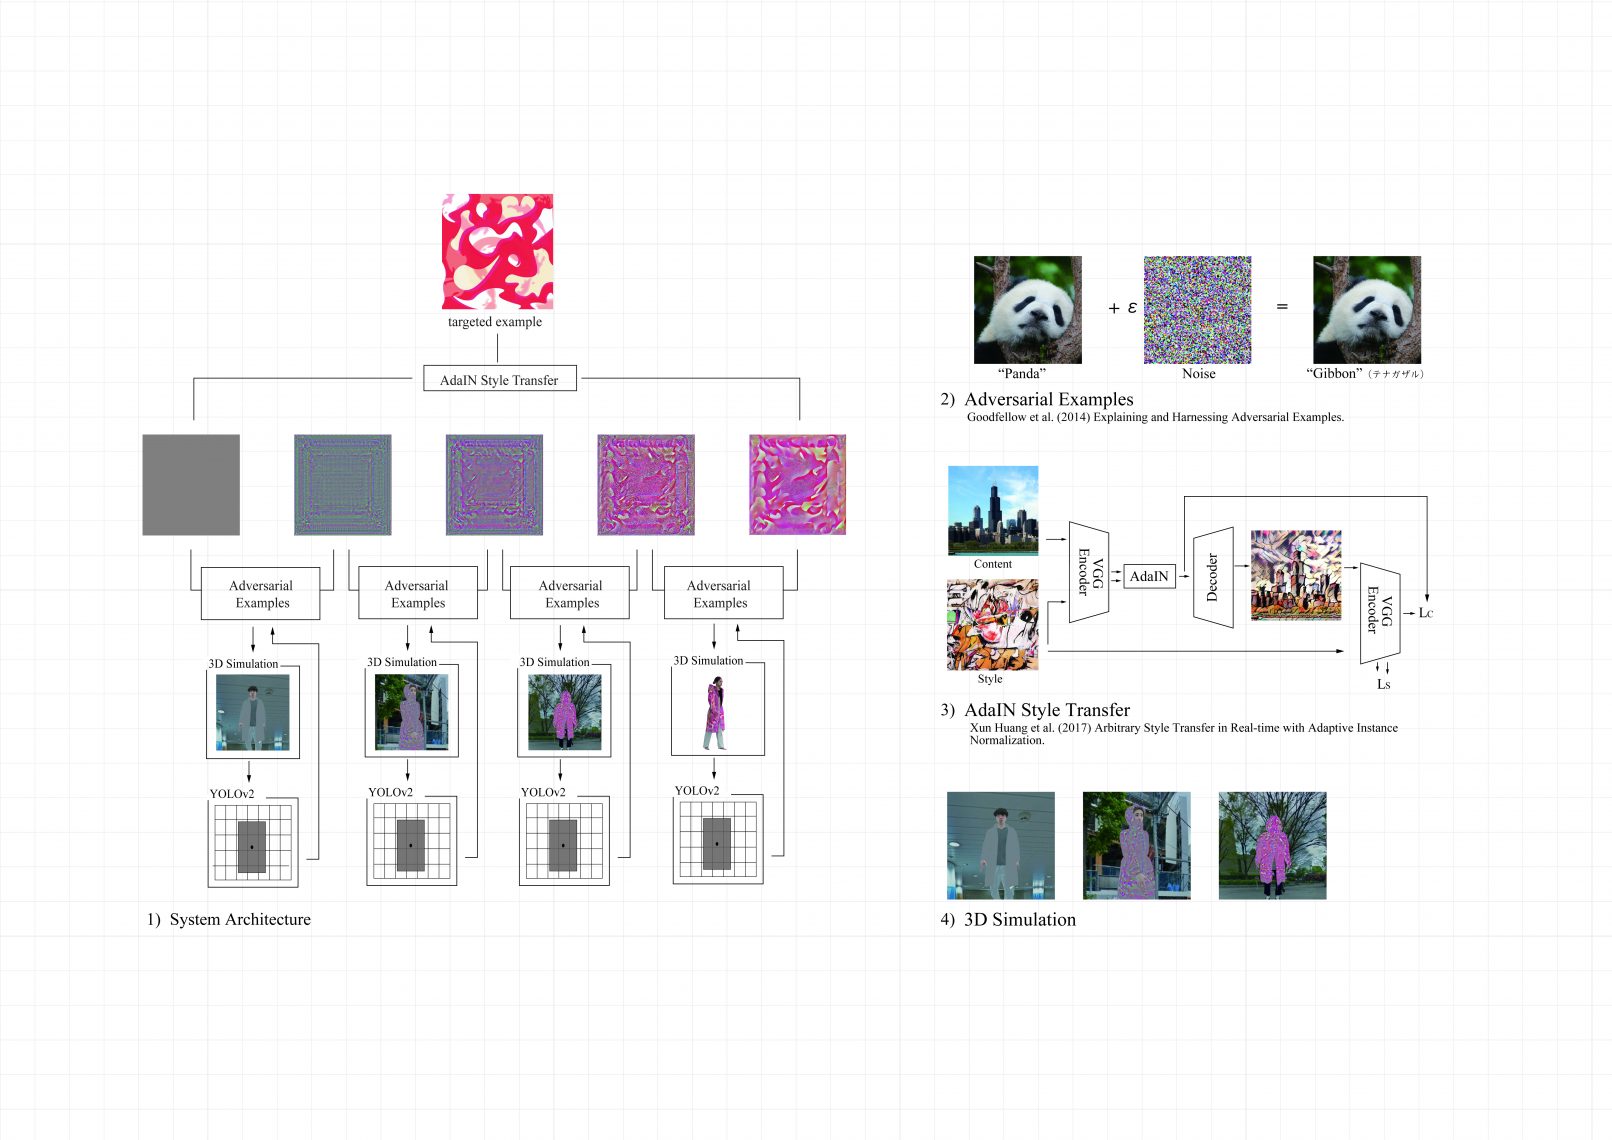1612x1140 pixels.
Task: Click the "4) 3D Simulation" heading text
Action: [1008, 919]
